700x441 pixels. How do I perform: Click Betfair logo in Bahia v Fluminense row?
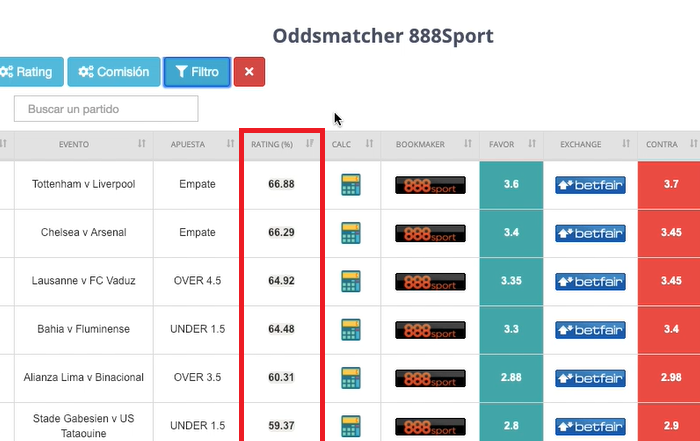click(x=590, y=329)
